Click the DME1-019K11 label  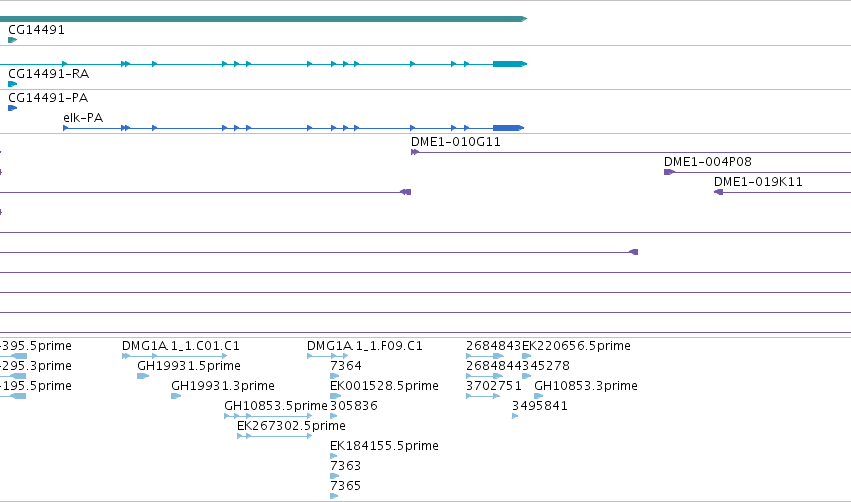[758, 182]
